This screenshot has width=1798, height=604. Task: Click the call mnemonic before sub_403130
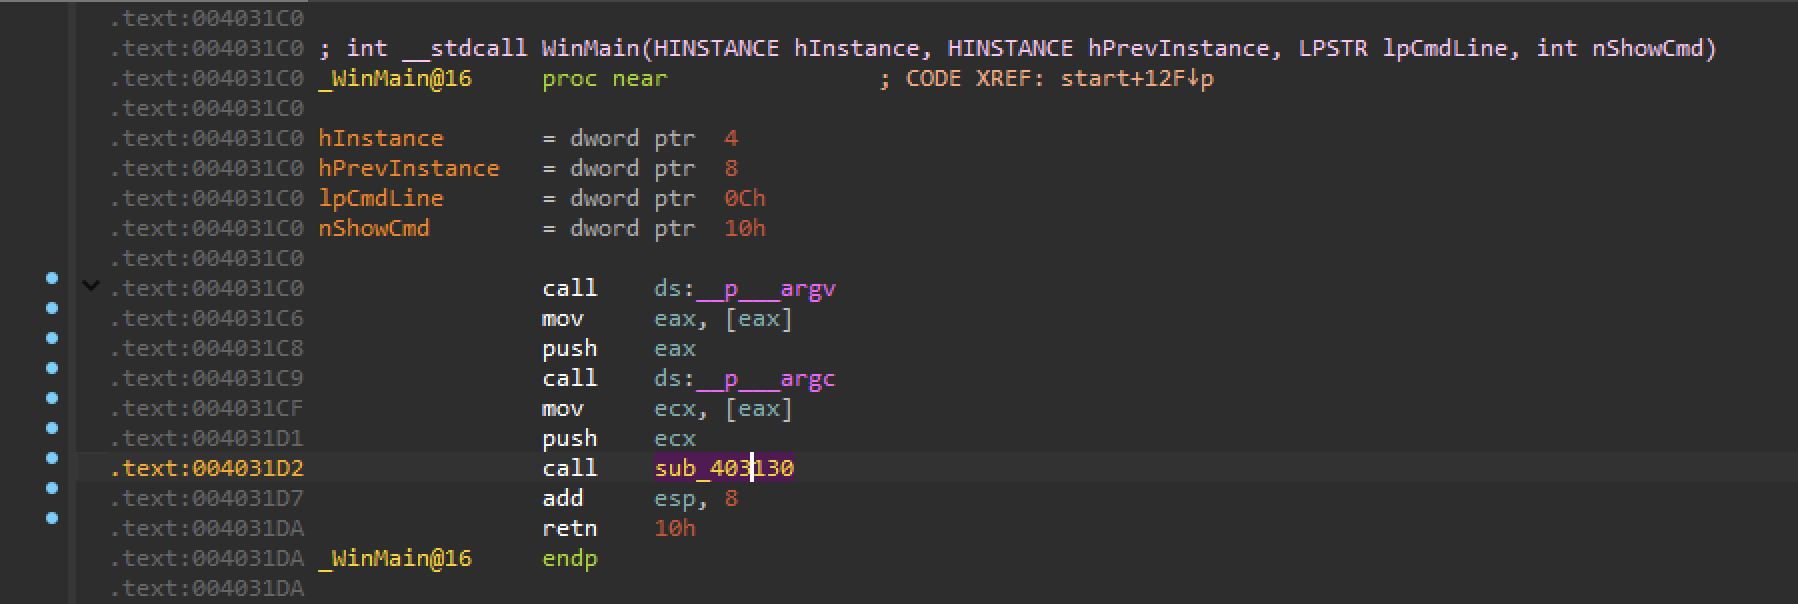570,468
